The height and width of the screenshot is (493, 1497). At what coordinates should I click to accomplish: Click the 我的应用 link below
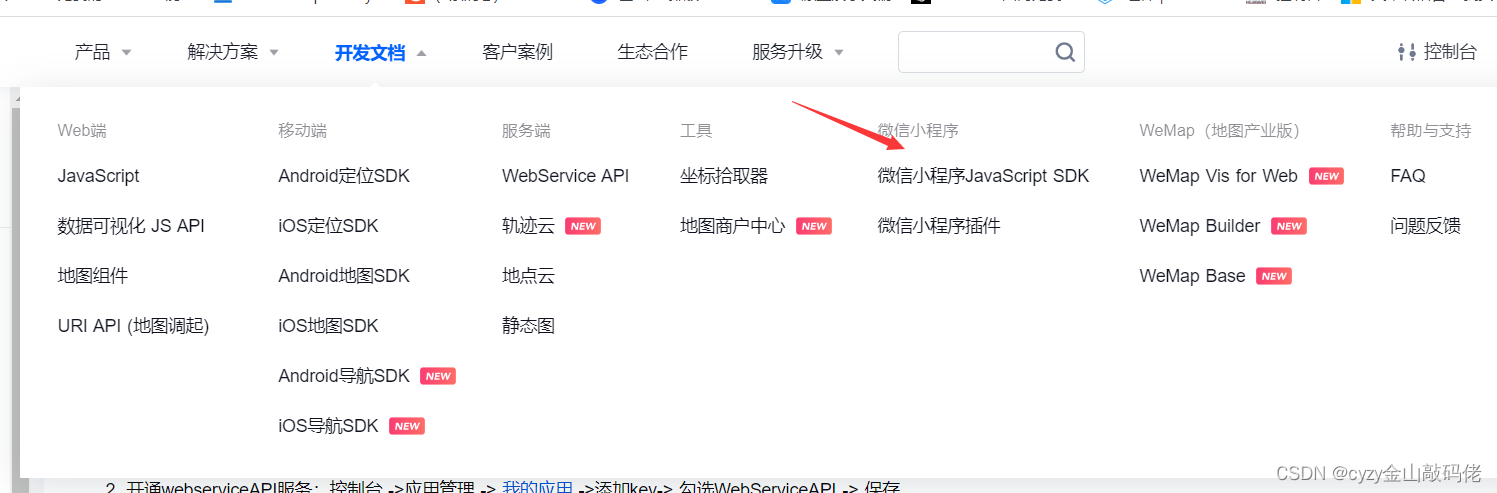(x=537, y=488)
